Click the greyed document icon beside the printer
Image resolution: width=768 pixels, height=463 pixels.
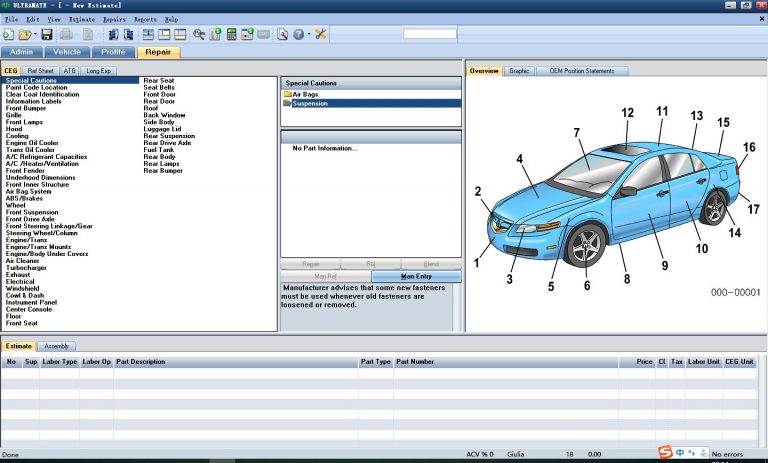88,34
